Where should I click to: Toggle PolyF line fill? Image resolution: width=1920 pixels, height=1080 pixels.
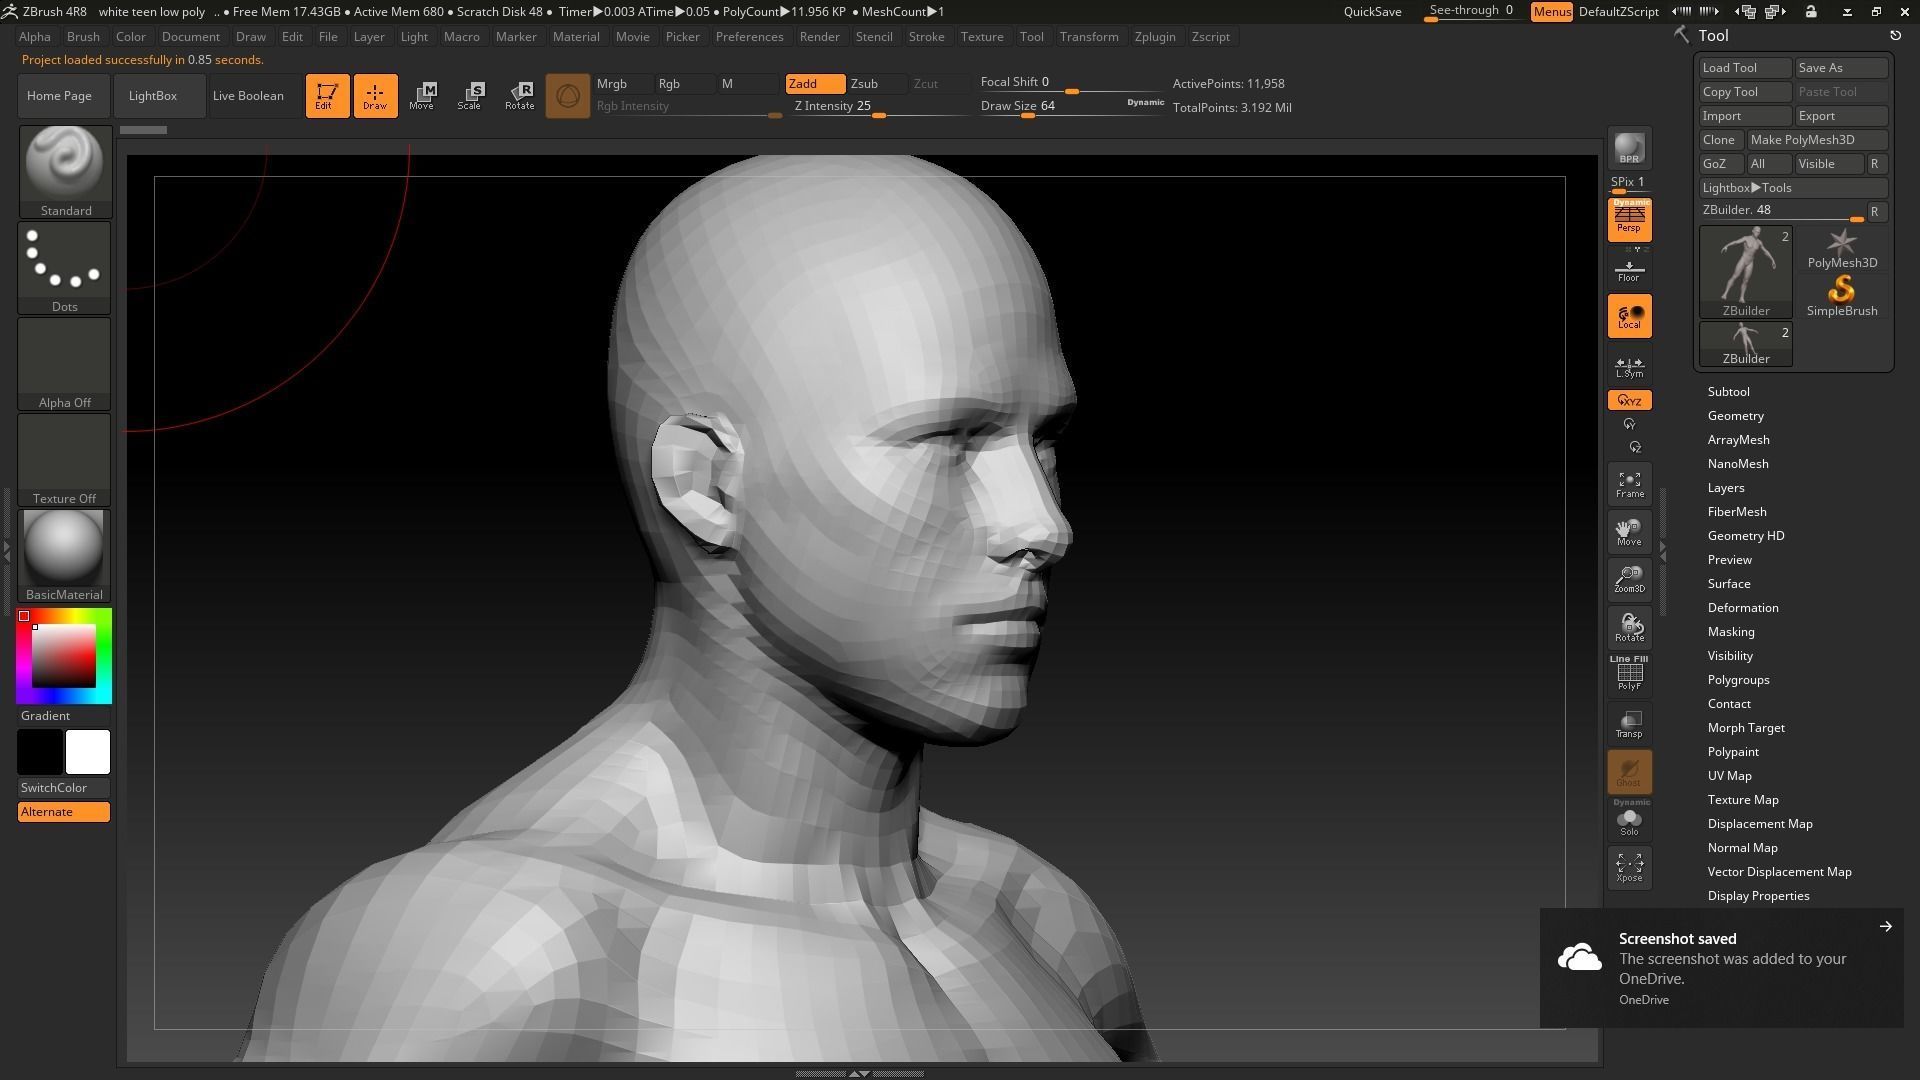(x=1629, y=674)
